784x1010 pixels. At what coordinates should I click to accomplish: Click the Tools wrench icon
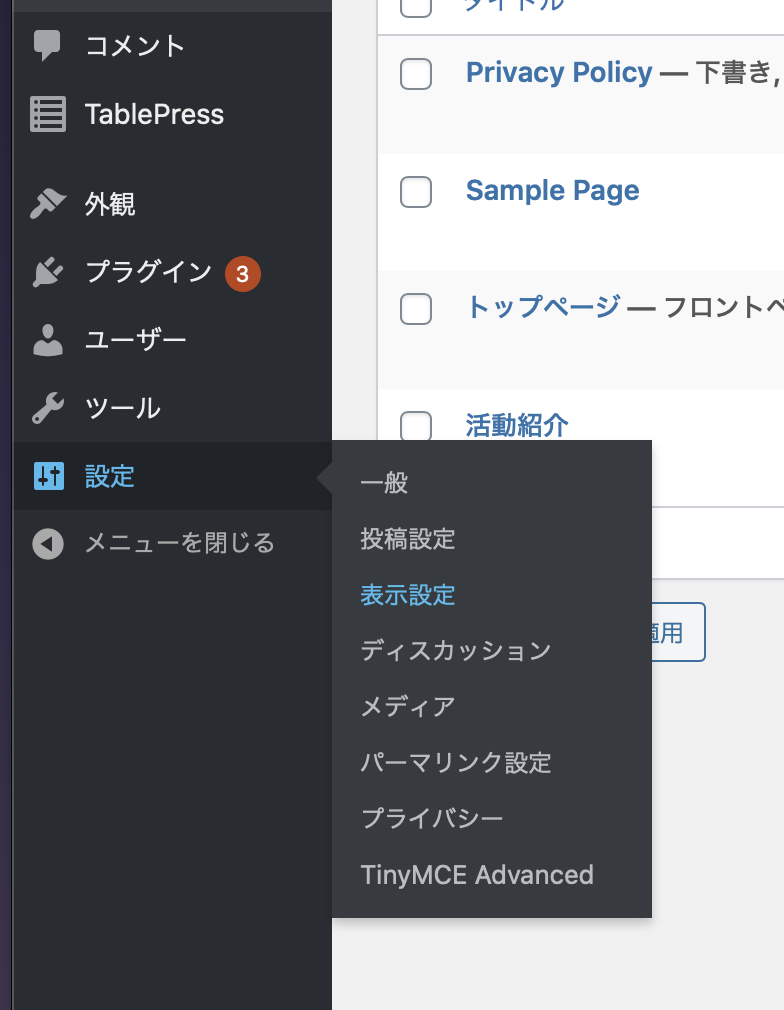(x=48, y=408)
